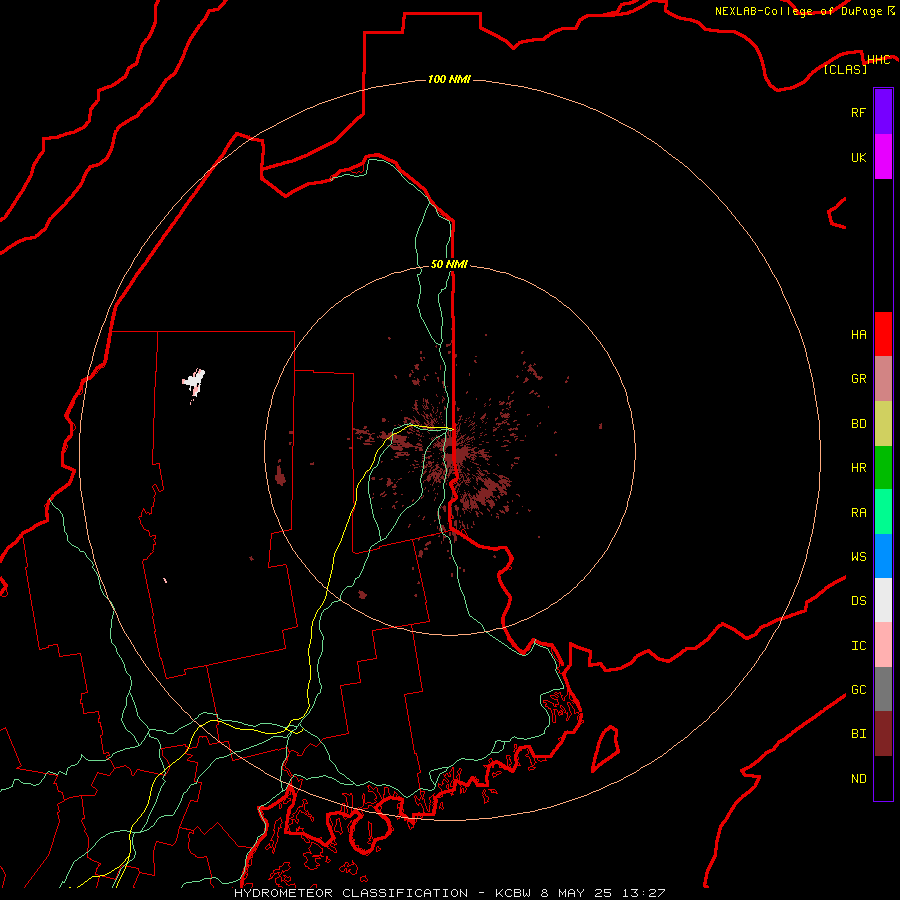Viewport: 900px width, 900px height.
Task: Click the HHC product code label
Action: click(878, 60)
